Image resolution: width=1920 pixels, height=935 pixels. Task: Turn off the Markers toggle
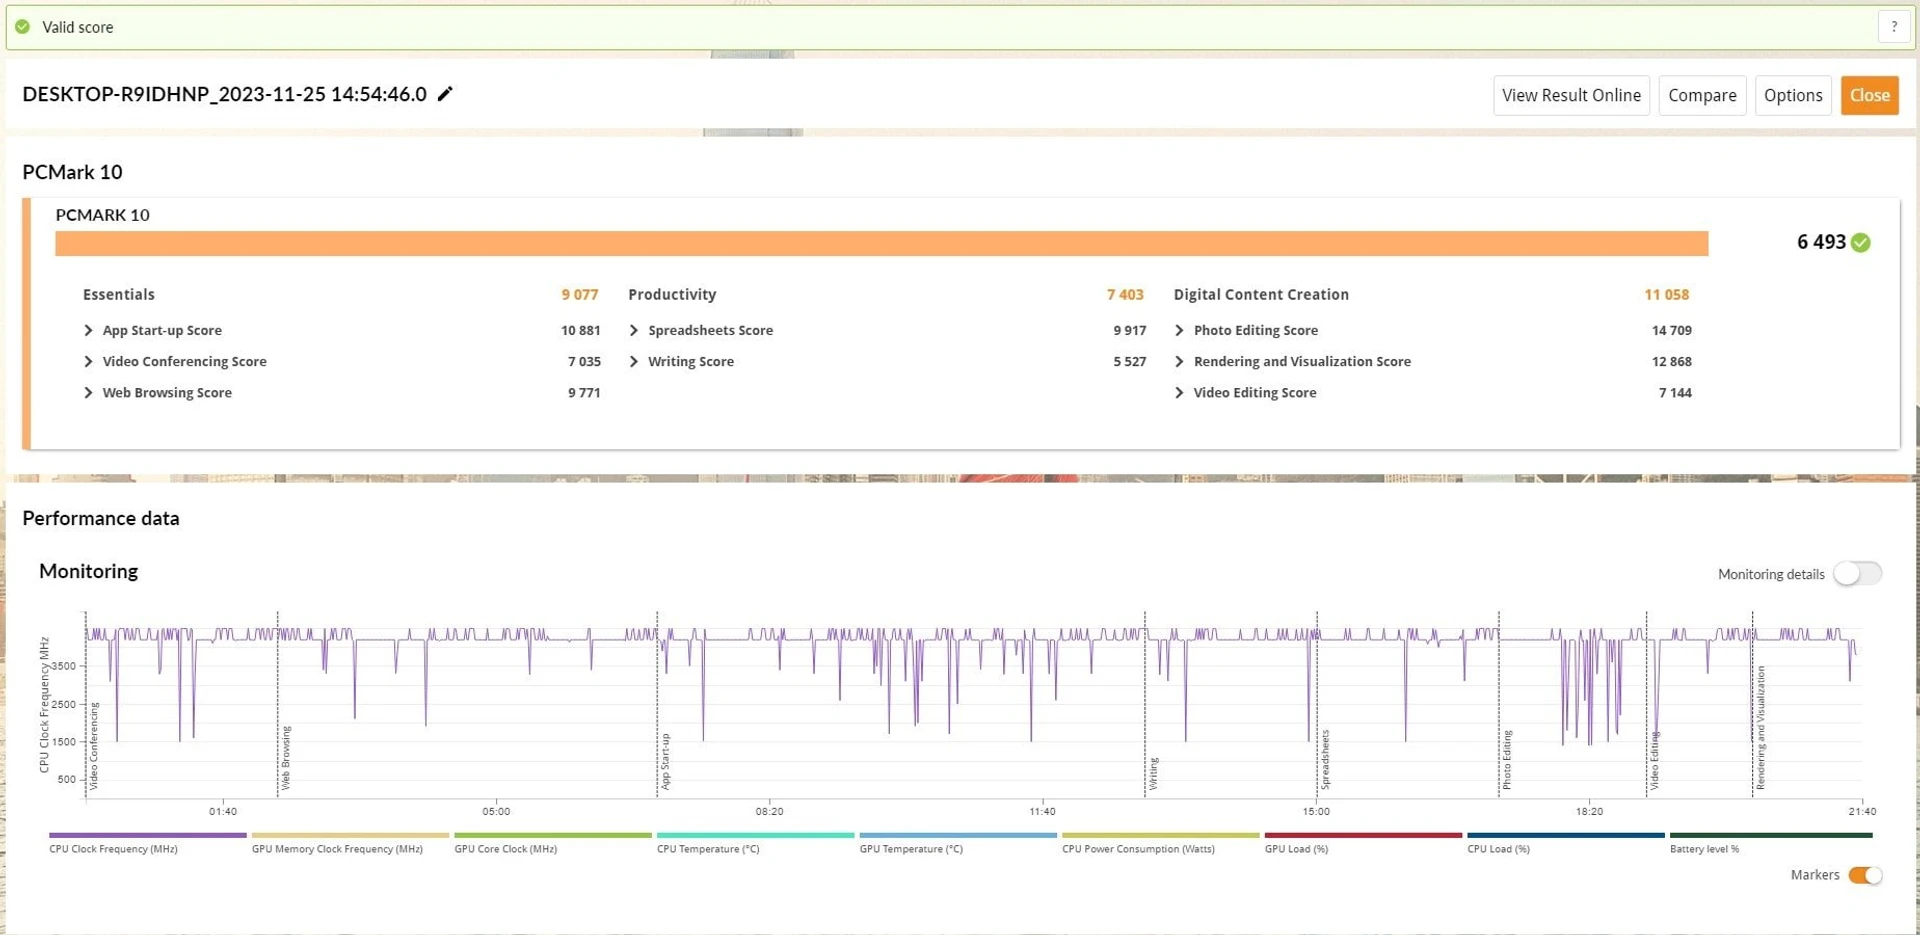tap(1865, 875)
